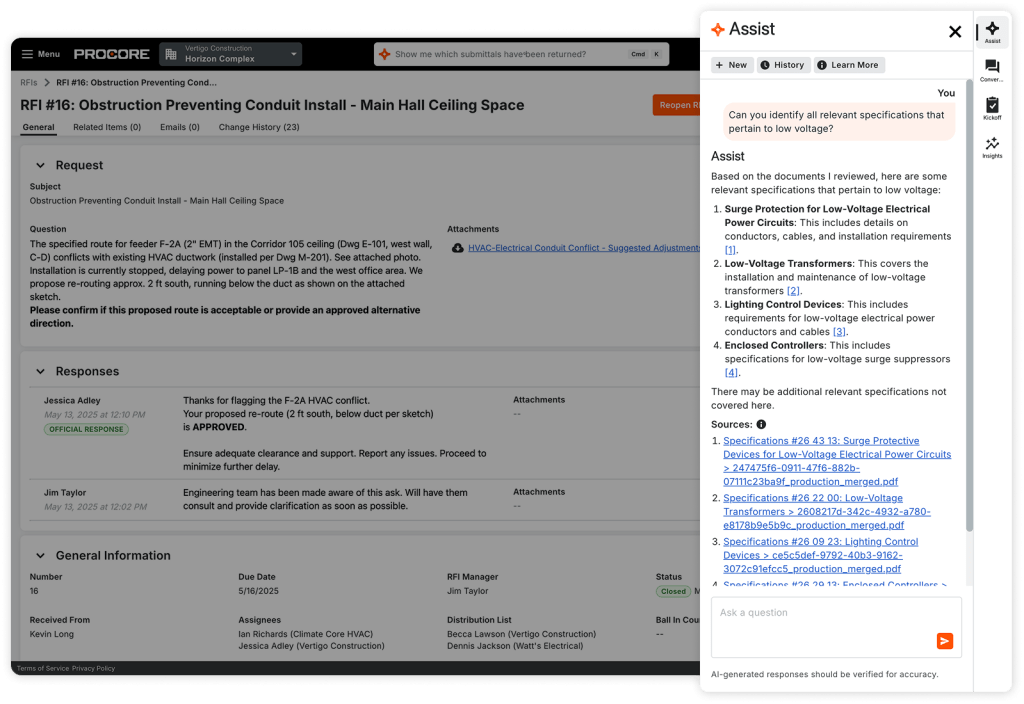Click the Procore logo
The width and height of the screenshot is (1024, 704).
112,54
